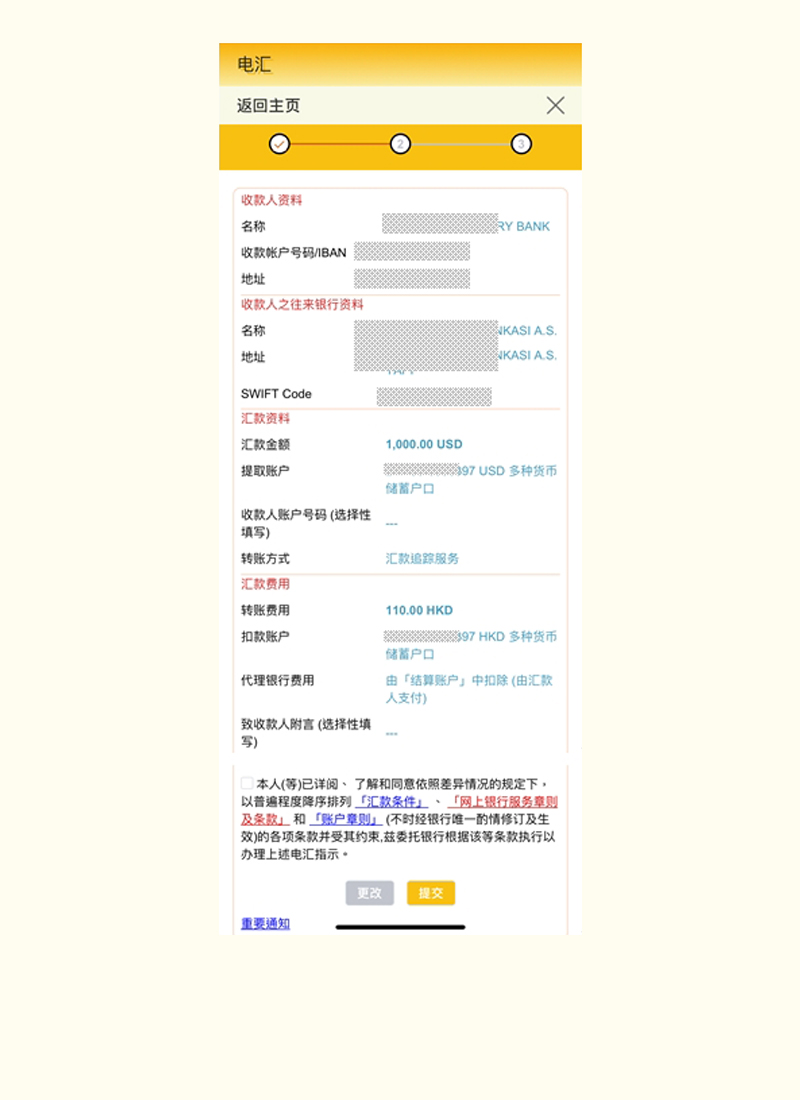
Task: Click the progress line between steps
Action: click(x=340, y=143)
